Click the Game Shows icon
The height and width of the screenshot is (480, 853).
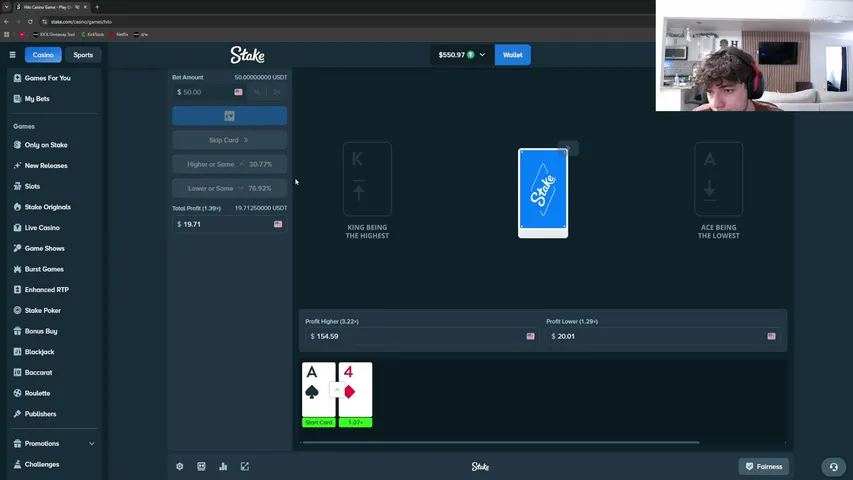point(17,248)
